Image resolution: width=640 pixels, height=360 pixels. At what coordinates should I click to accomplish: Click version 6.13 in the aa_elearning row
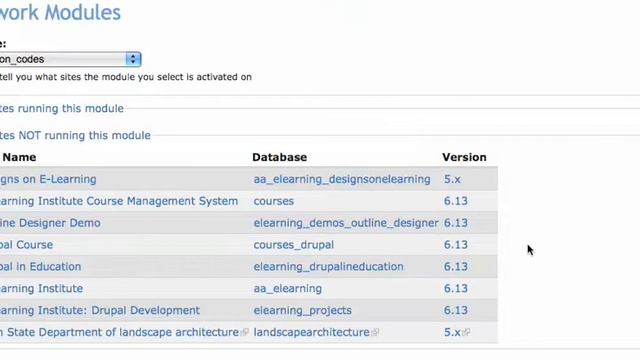[456, 289]
